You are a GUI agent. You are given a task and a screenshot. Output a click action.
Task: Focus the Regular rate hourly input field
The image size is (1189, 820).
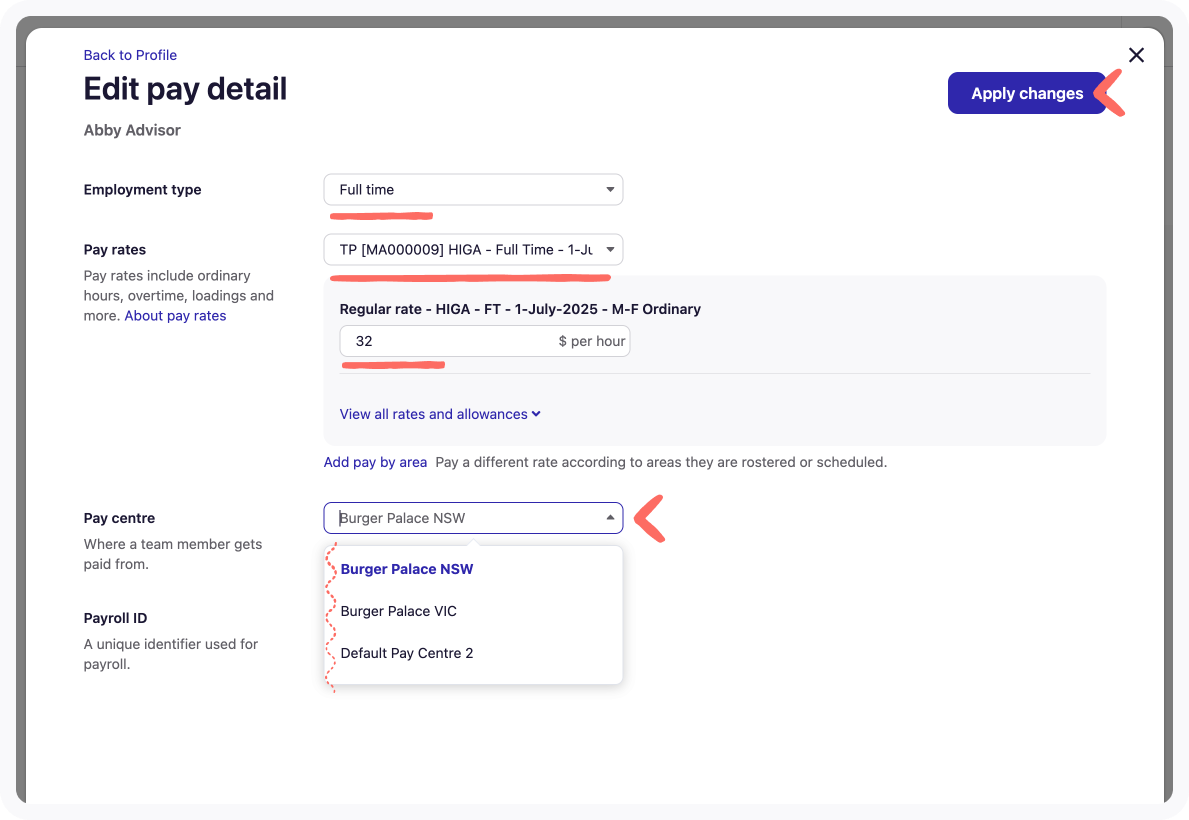[x=445, y=341]
